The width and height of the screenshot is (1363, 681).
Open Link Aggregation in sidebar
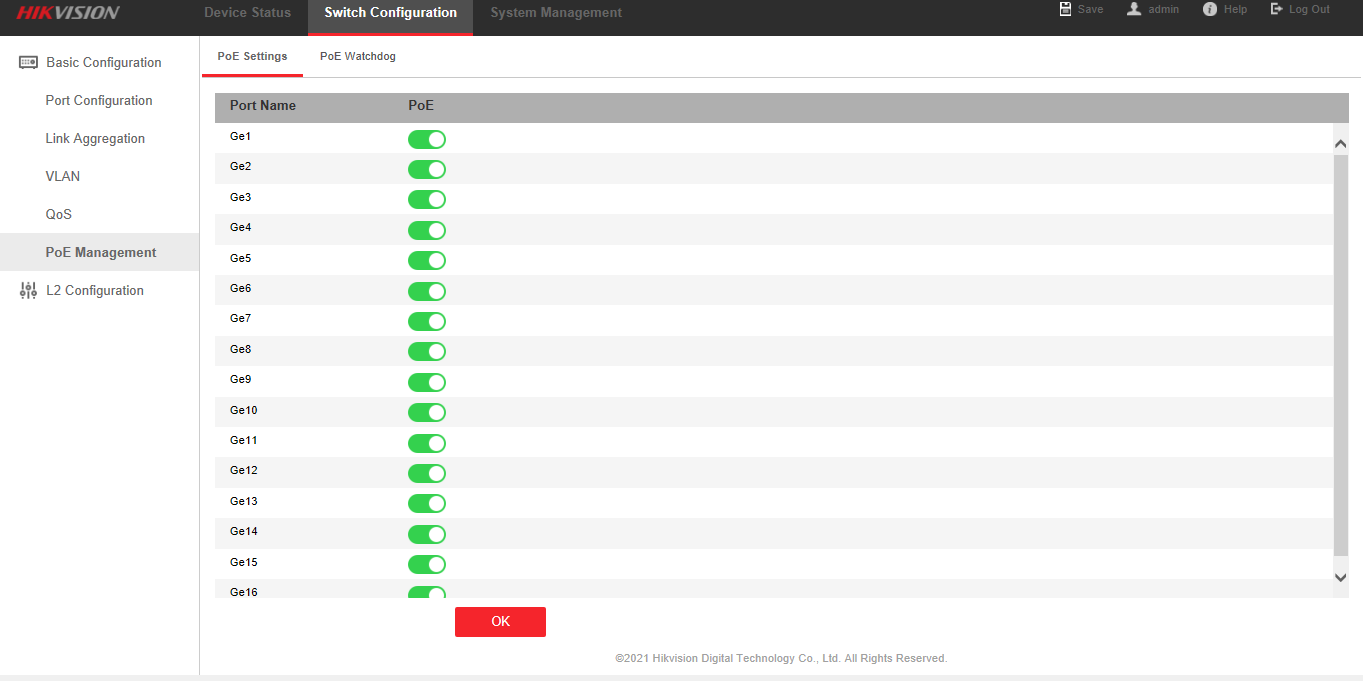(x=95, y=139)
